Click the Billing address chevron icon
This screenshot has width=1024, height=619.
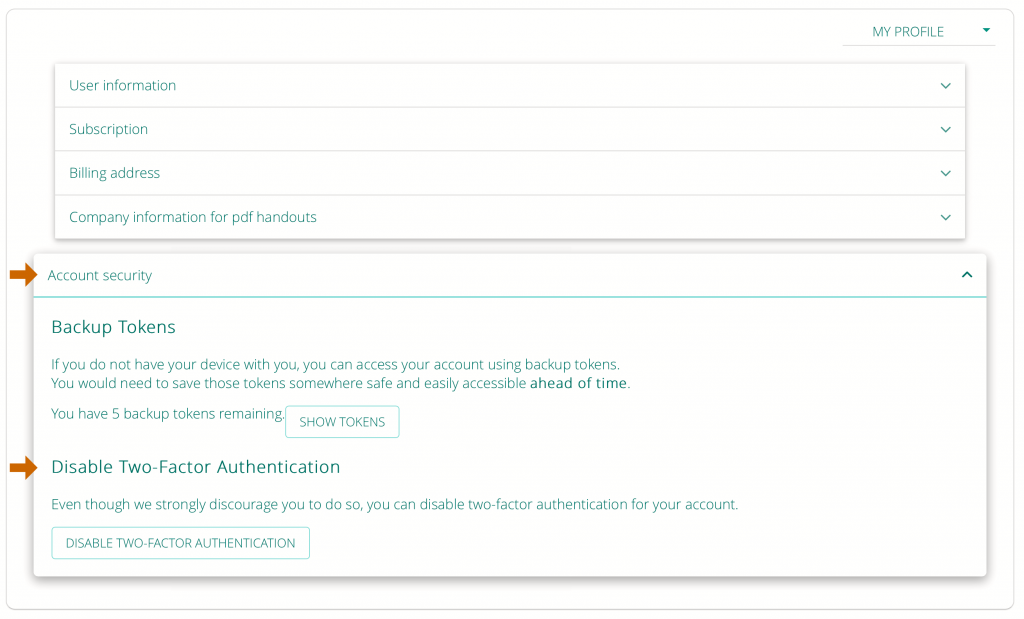945,173
